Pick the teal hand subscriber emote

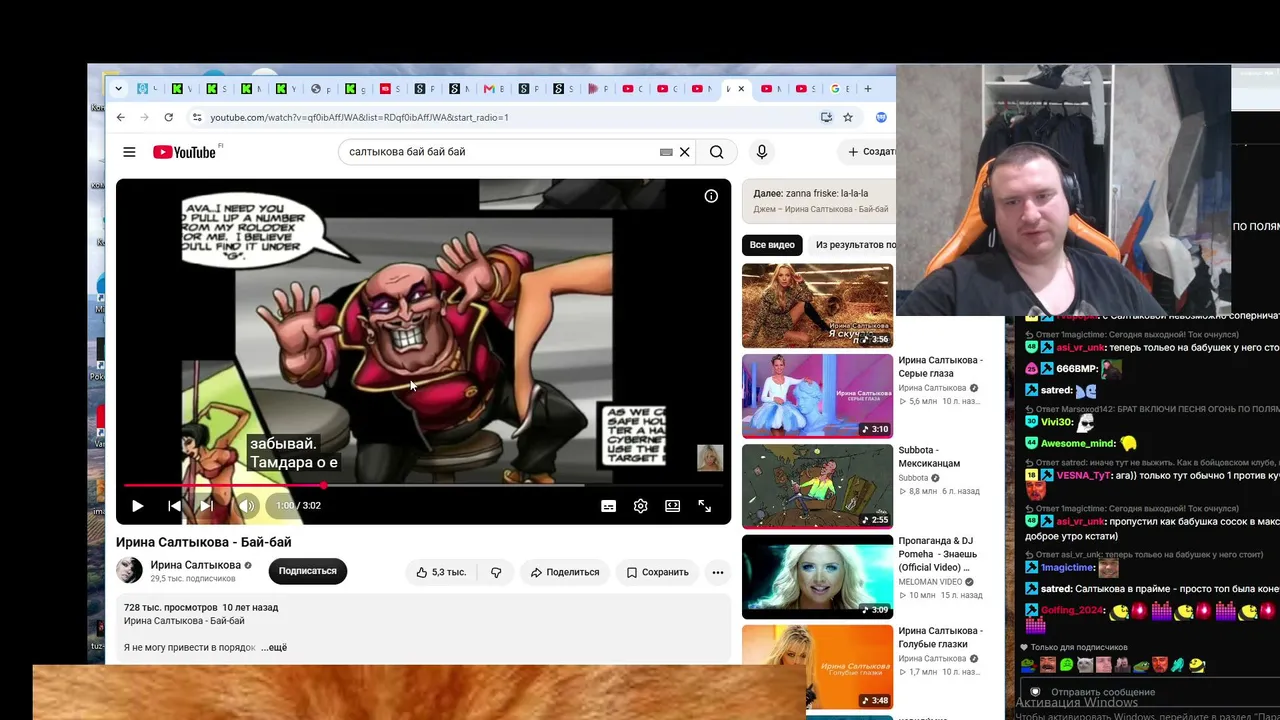1178,665
